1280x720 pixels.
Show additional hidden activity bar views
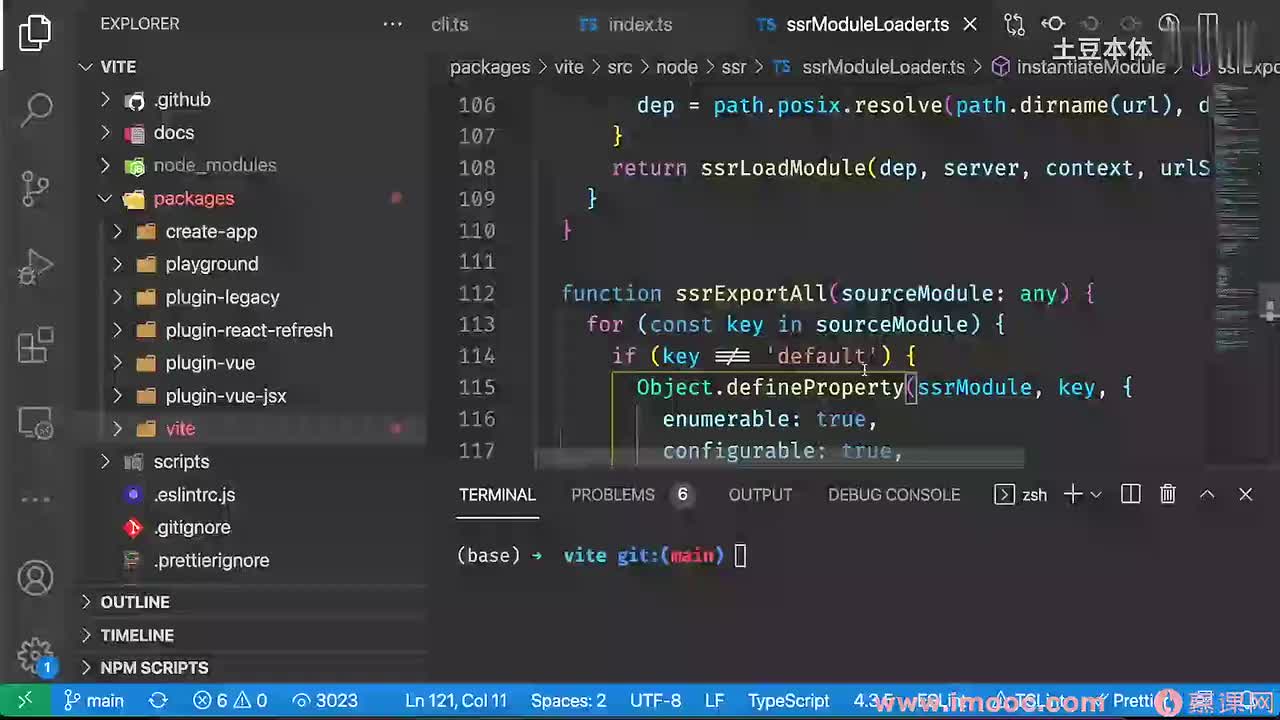(x=35, y=499)
